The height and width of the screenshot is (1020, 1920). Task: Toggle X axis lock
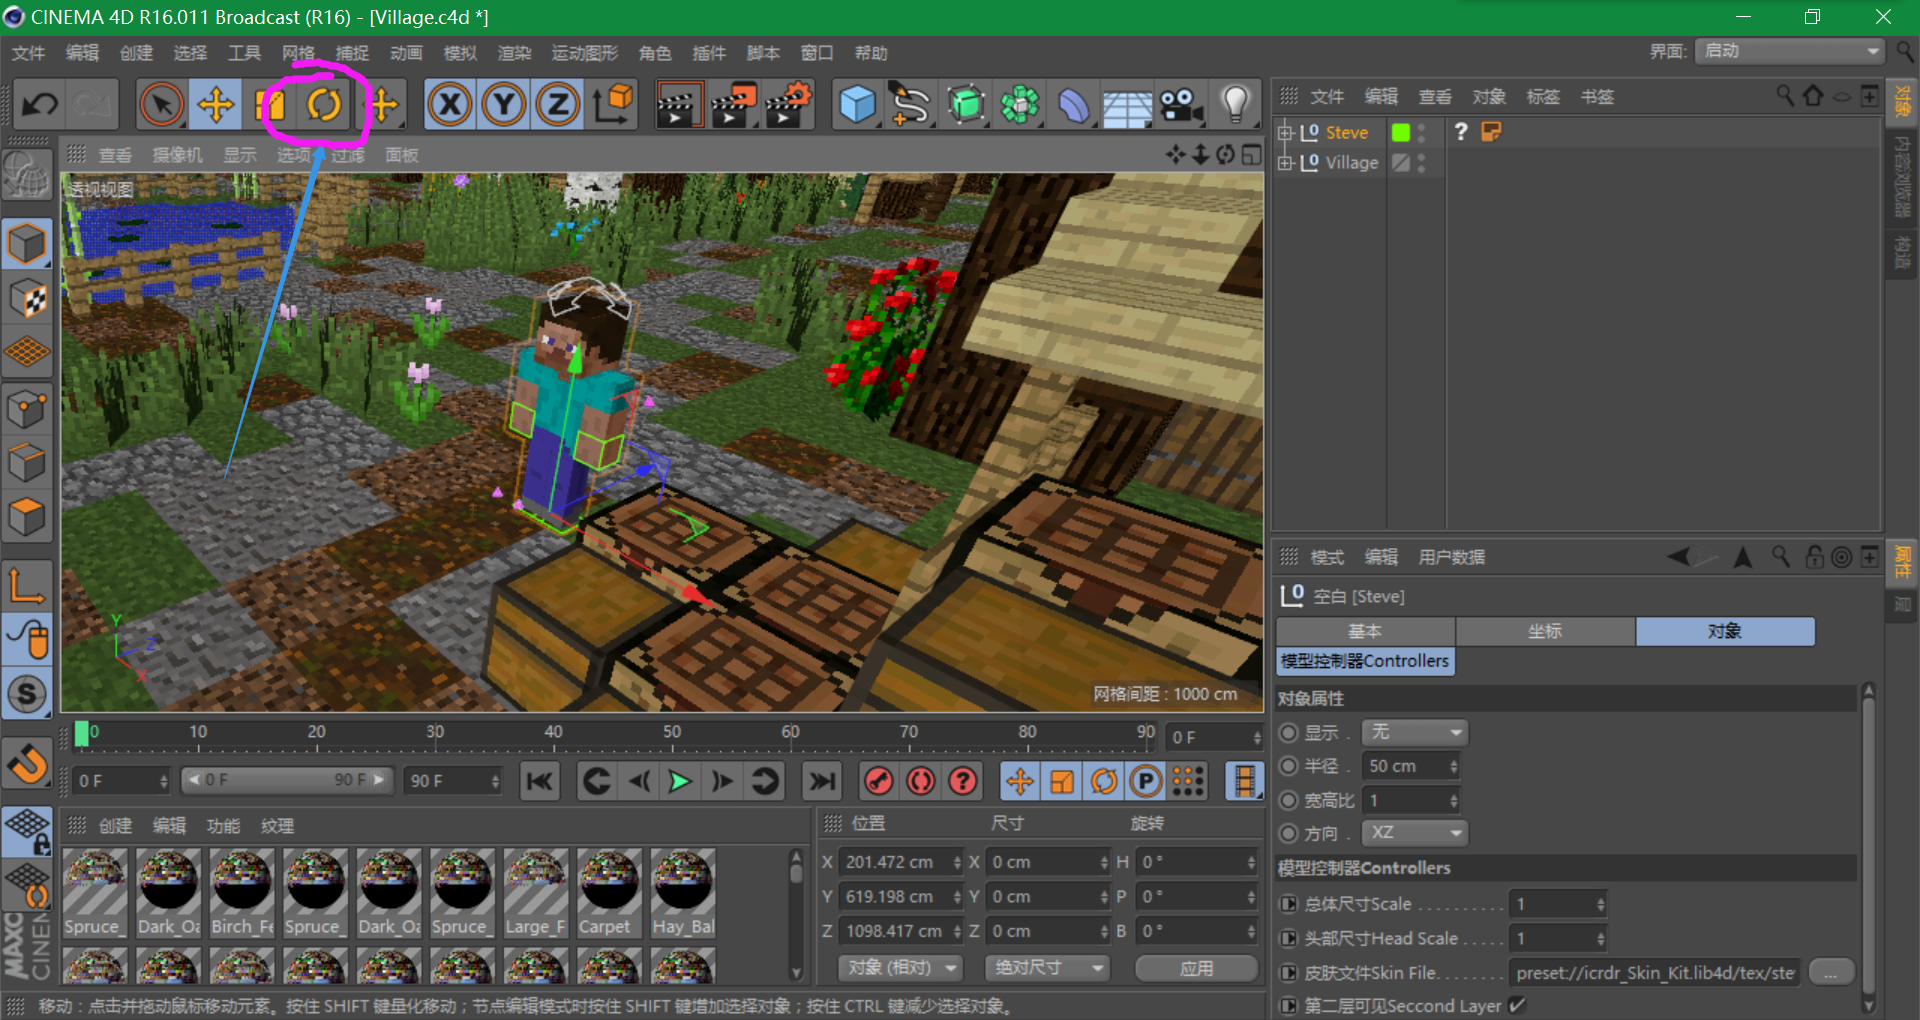coord(450,104)
